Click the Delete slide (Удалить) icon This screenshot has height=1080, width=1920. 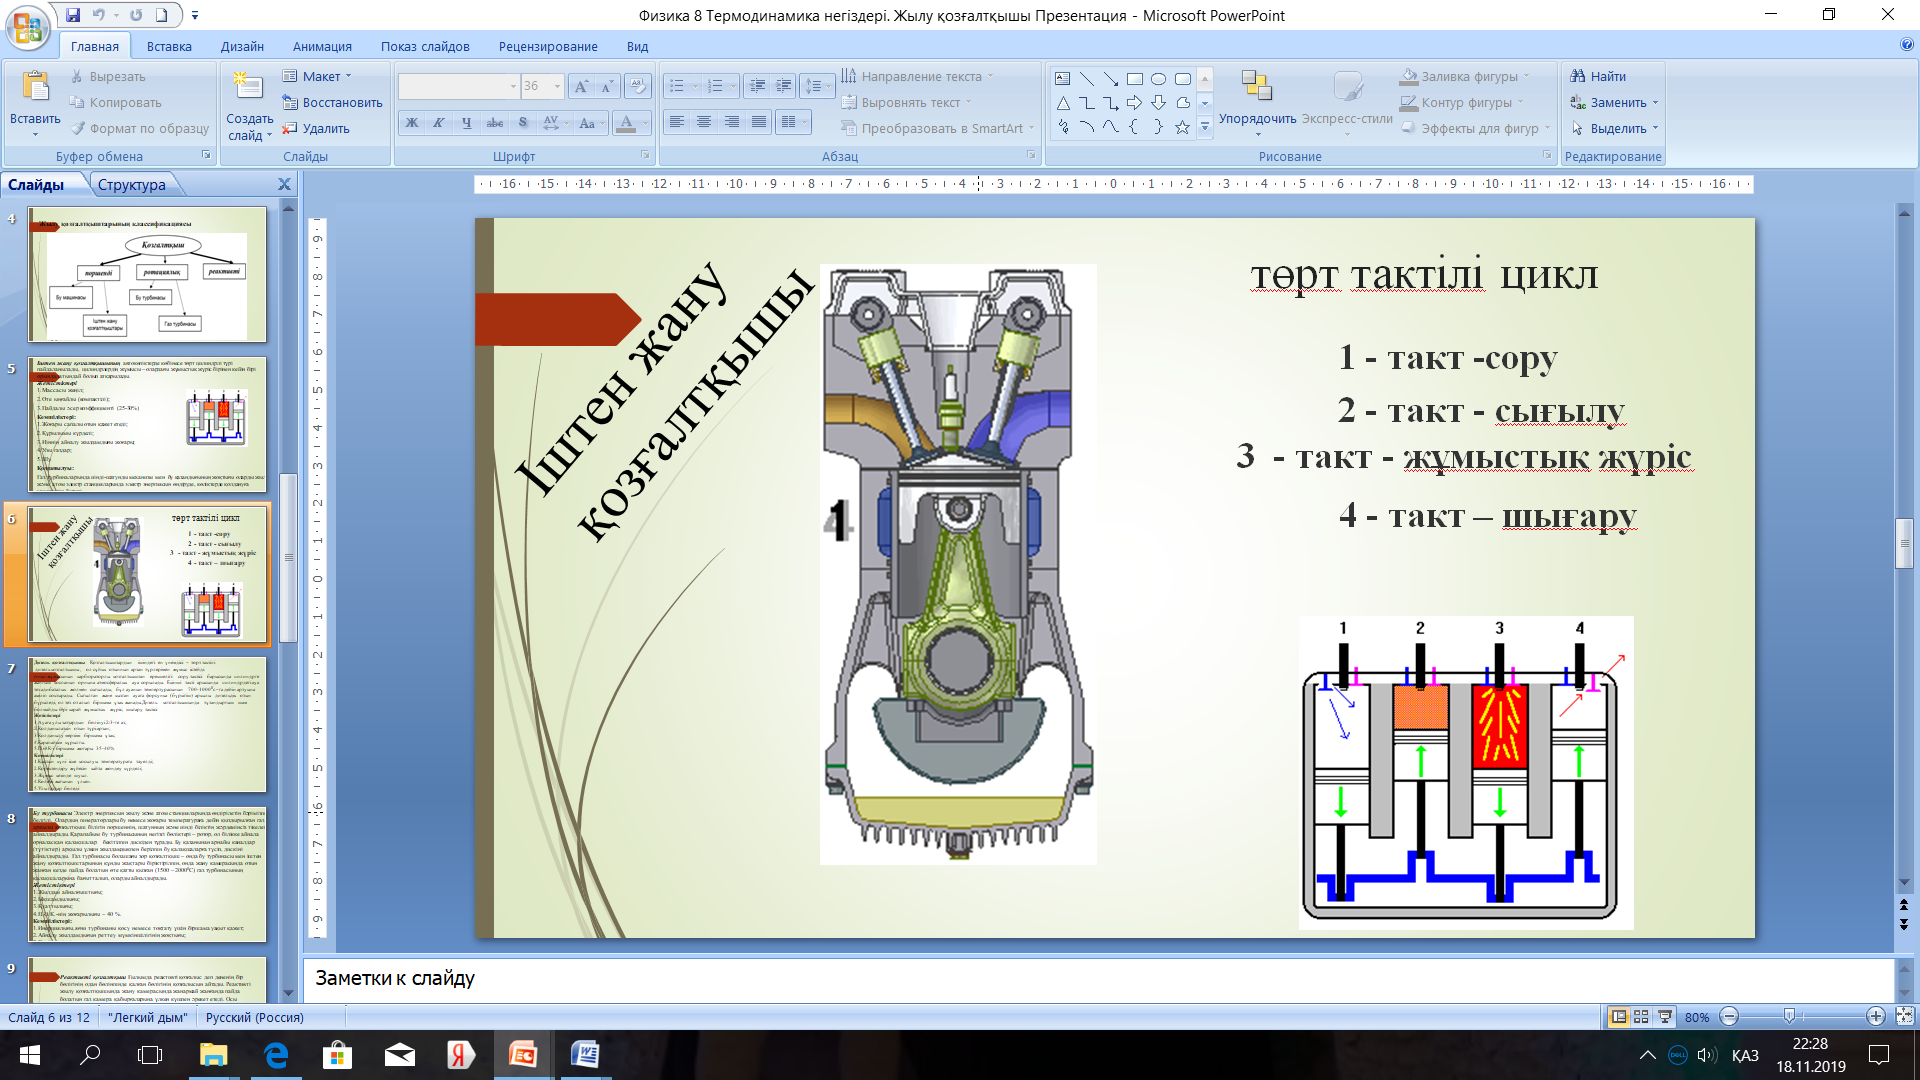pos(290,129)
